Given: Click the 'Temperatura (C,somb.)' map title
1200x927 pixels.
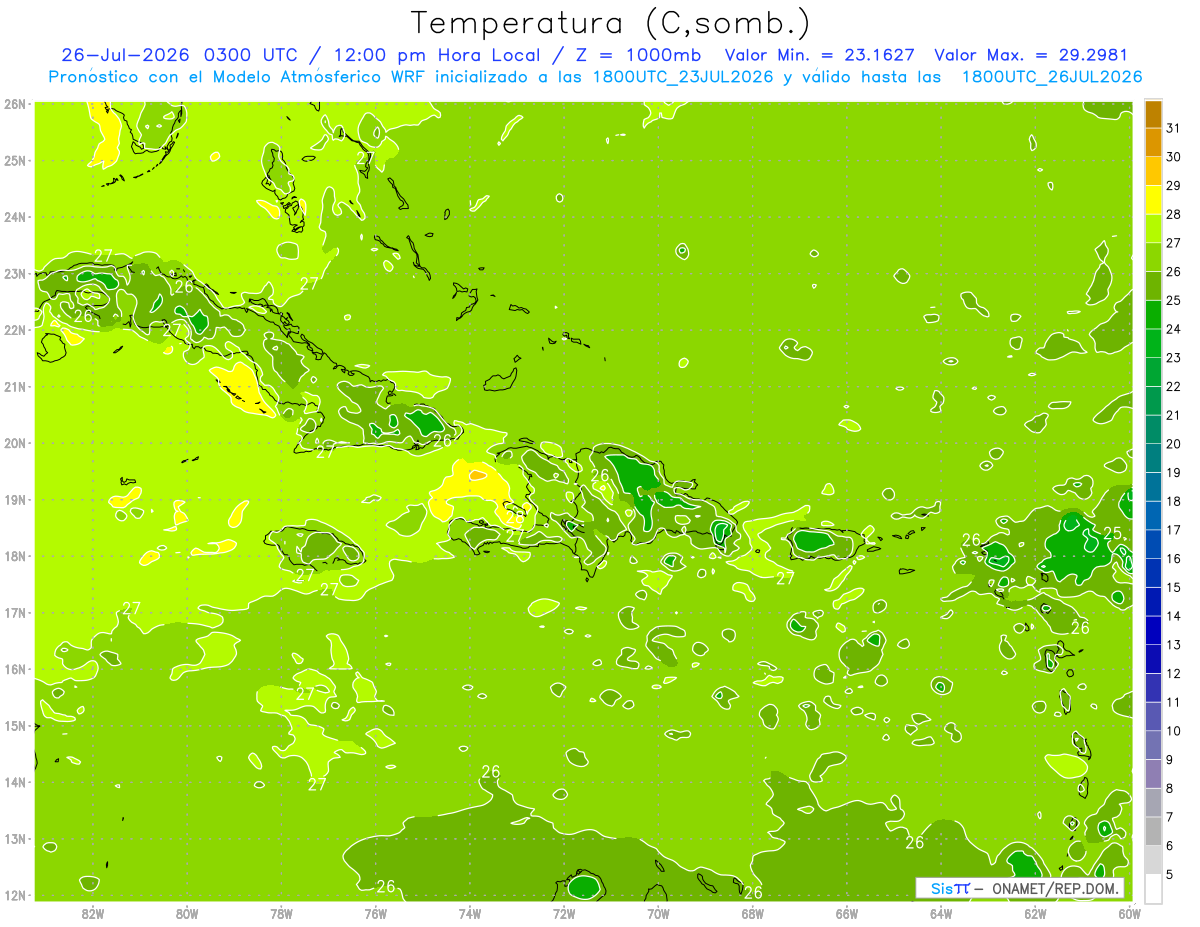Looking at the screenshot, I should (x=611, y=22).
